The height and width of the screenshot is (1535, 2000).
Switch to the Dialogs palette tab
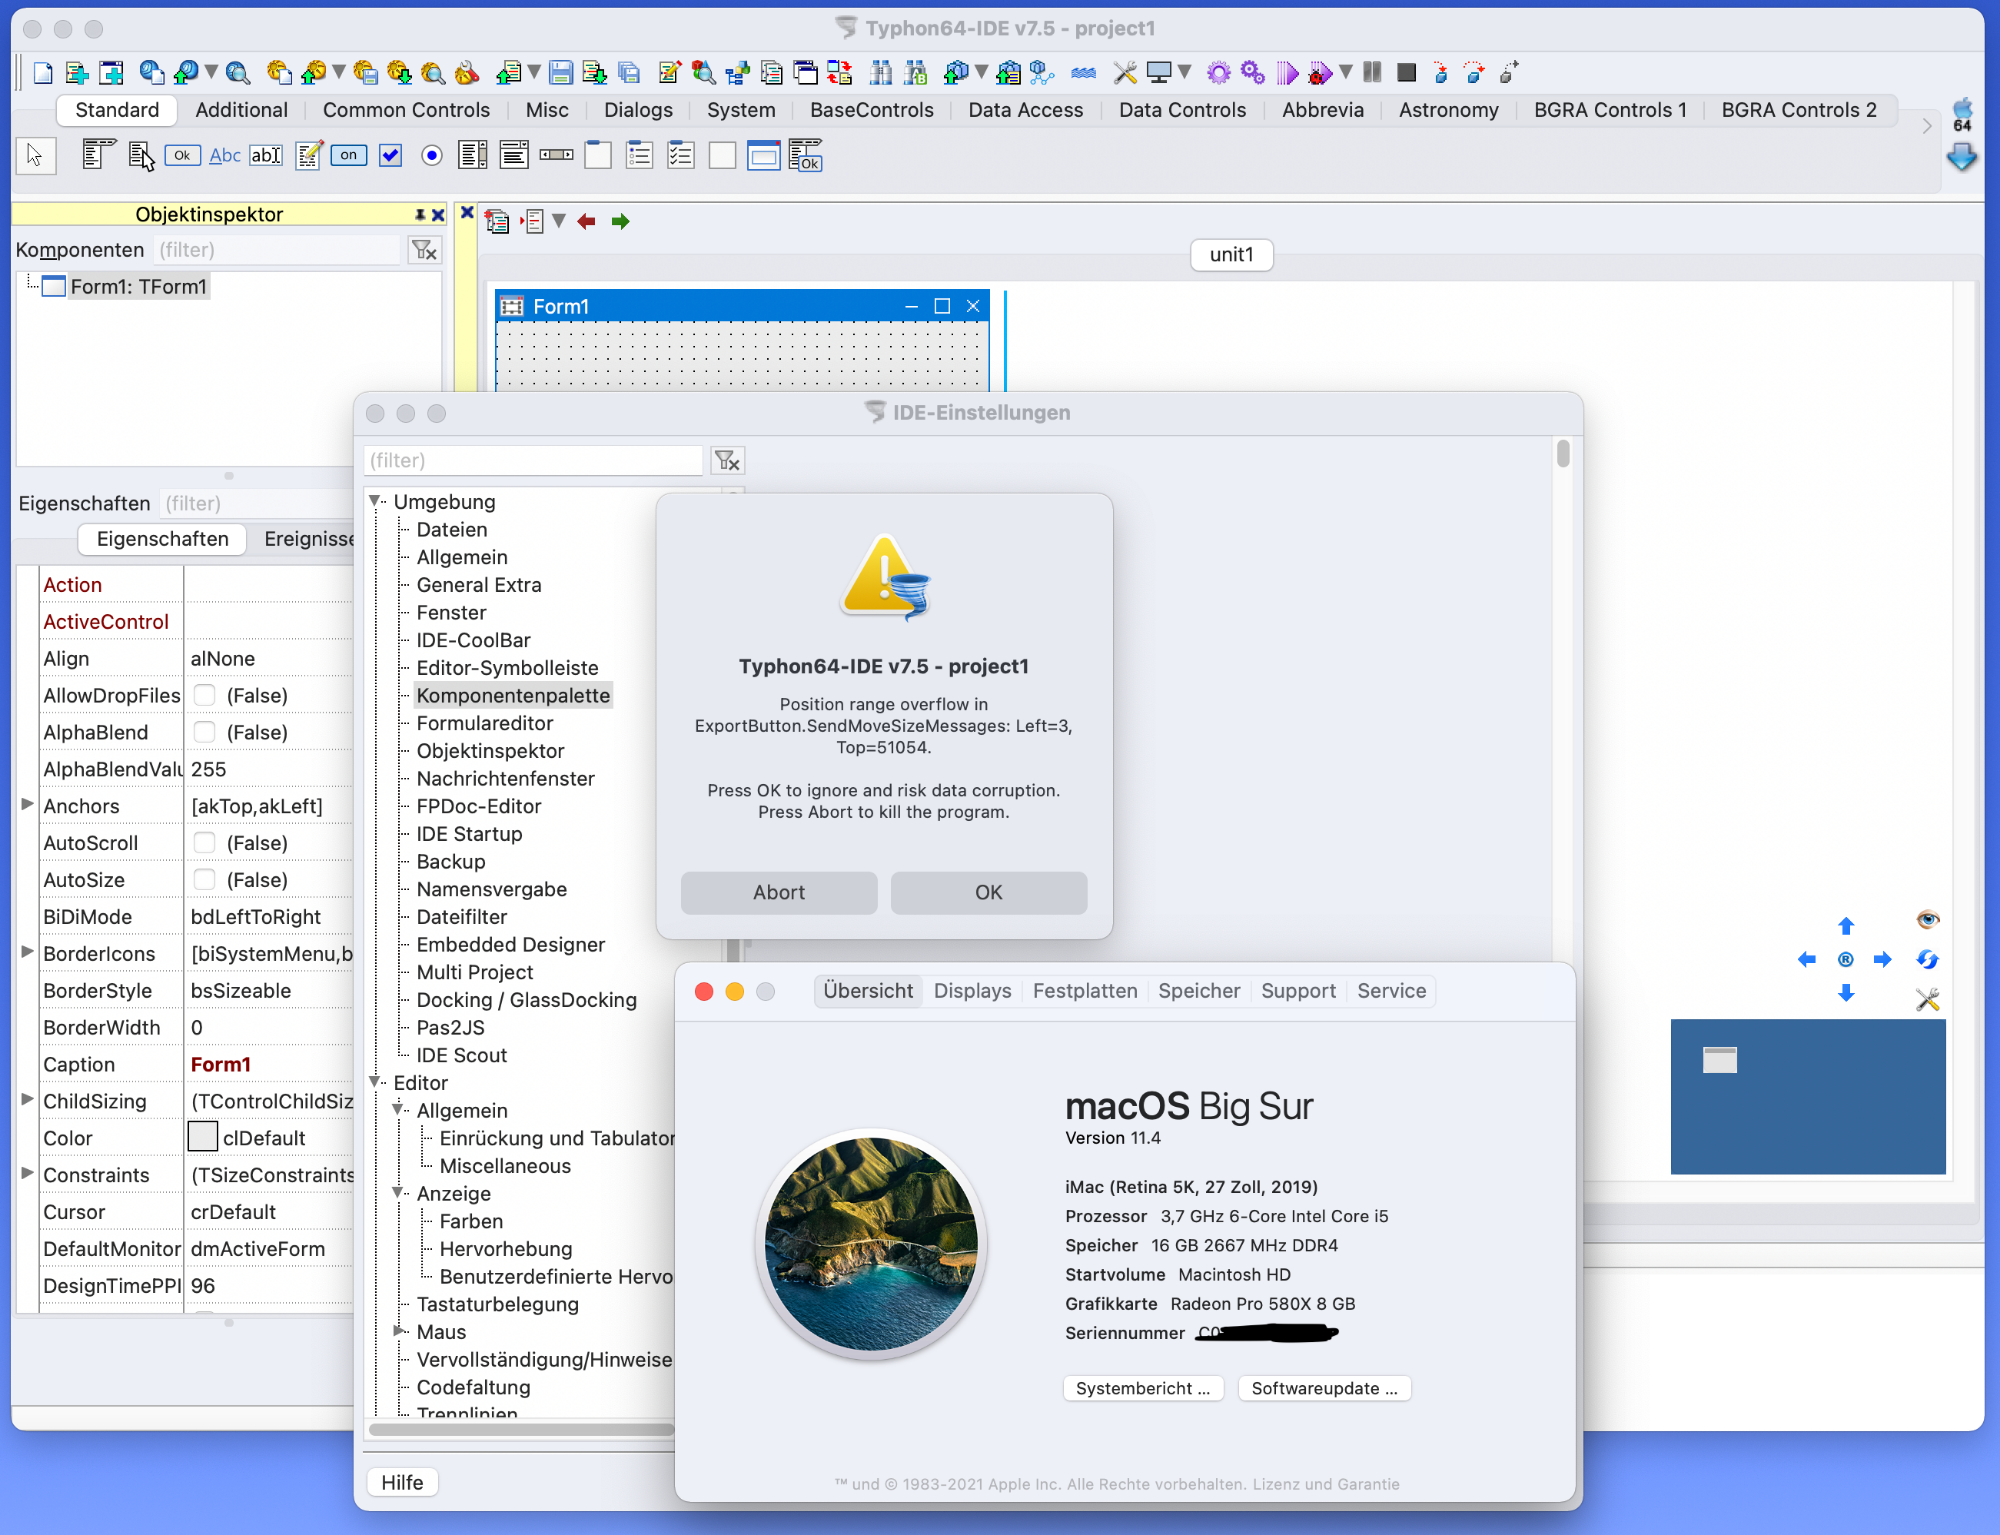(x=638, y=110)
